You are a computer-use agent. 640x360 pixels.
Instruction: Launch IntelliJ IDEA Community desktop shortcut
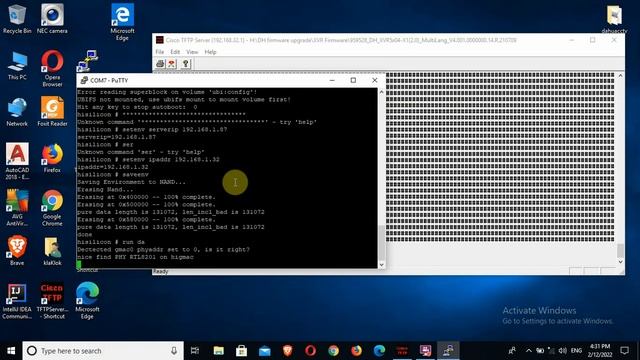coord(17,301)
